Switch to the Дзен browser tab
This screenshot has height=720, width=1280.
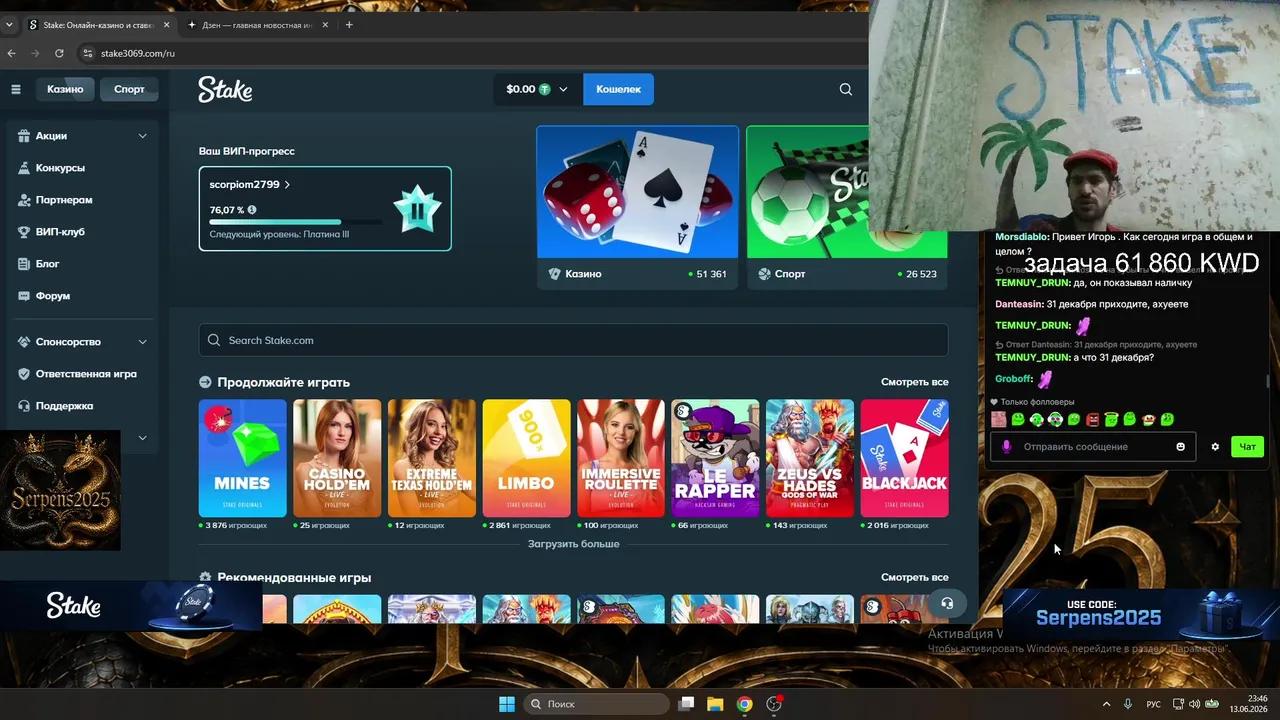pyautogui.click(x=259, y=25)
